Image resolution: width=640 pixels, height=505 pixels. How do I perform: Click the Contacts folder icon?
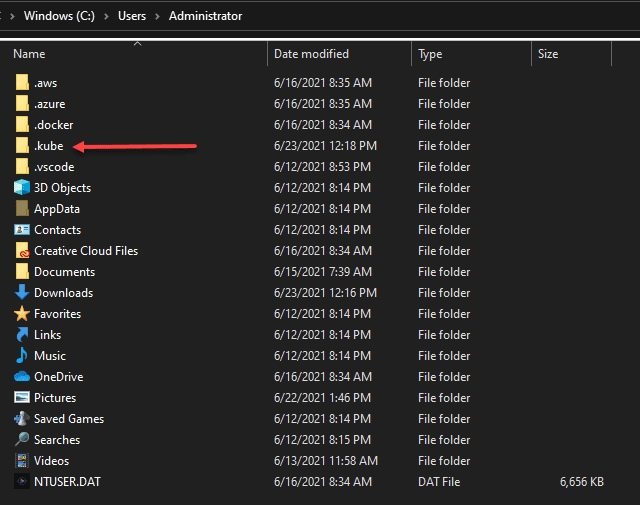click(22, 230)
